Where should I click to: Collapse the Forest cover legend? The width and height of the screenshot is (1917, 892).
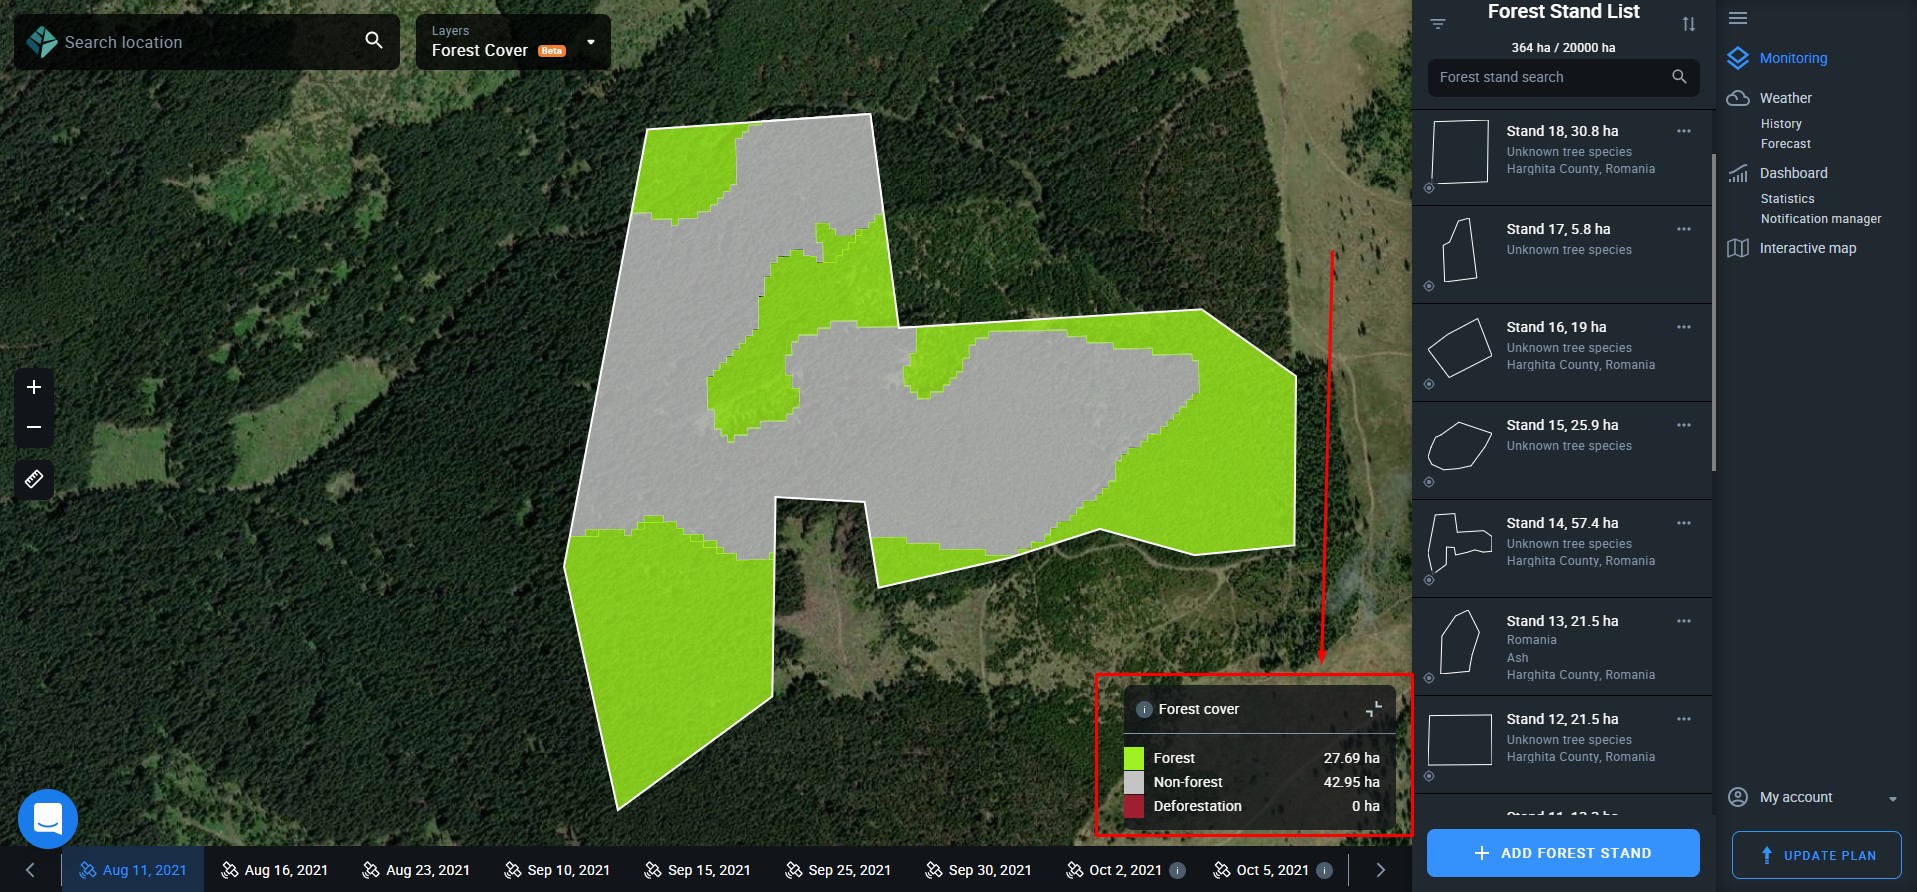point(1374,709)
